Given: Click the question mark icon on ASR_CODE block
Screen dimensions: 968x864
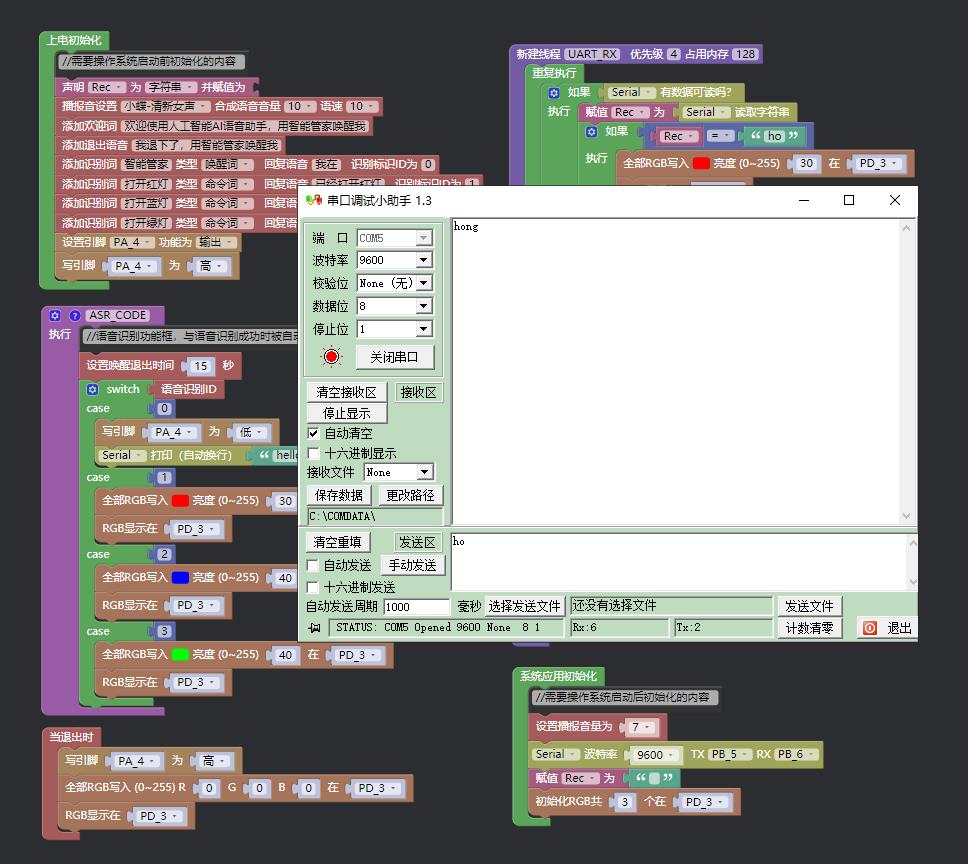Looking at the screenshot, I should pyautogui.click(x=75, y=315).
